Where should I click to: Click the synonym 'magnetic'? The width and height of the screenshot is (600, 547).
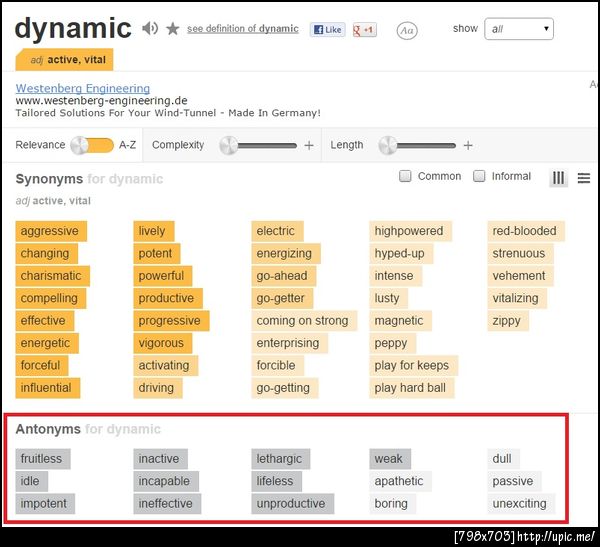pyautogui.click(x=401, y=320)
